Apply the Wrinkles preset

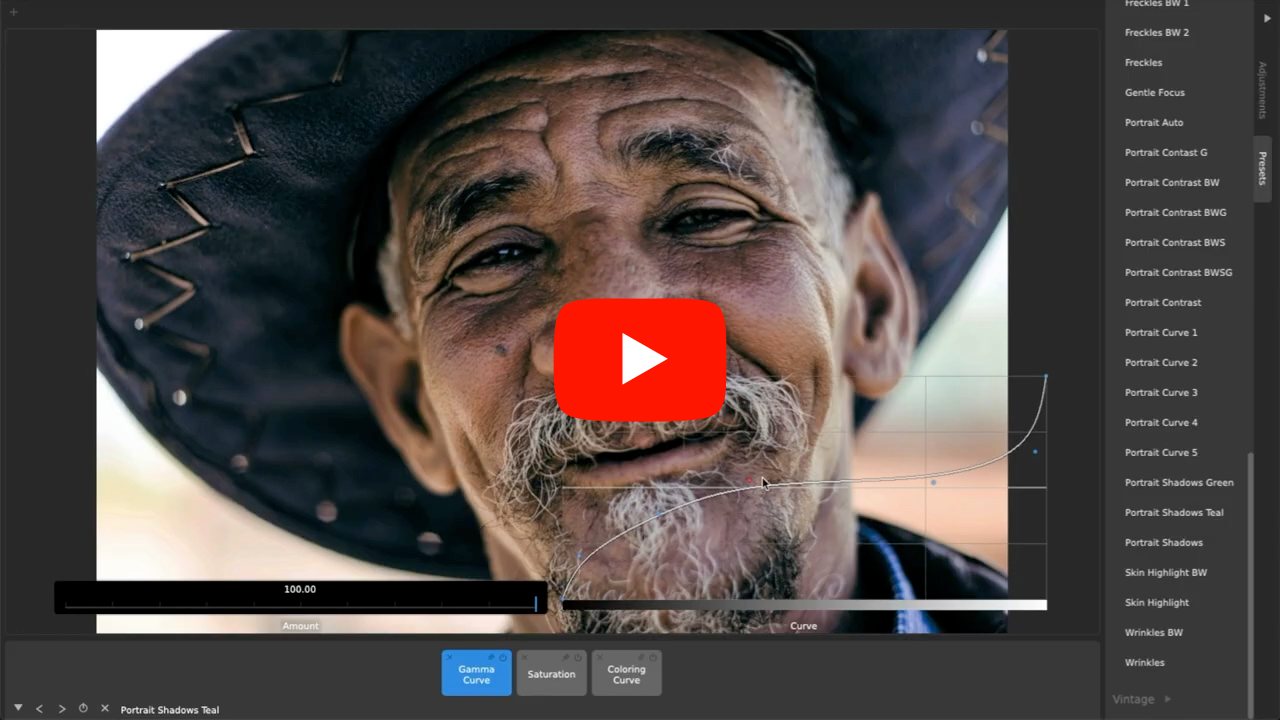point(1145,663)
